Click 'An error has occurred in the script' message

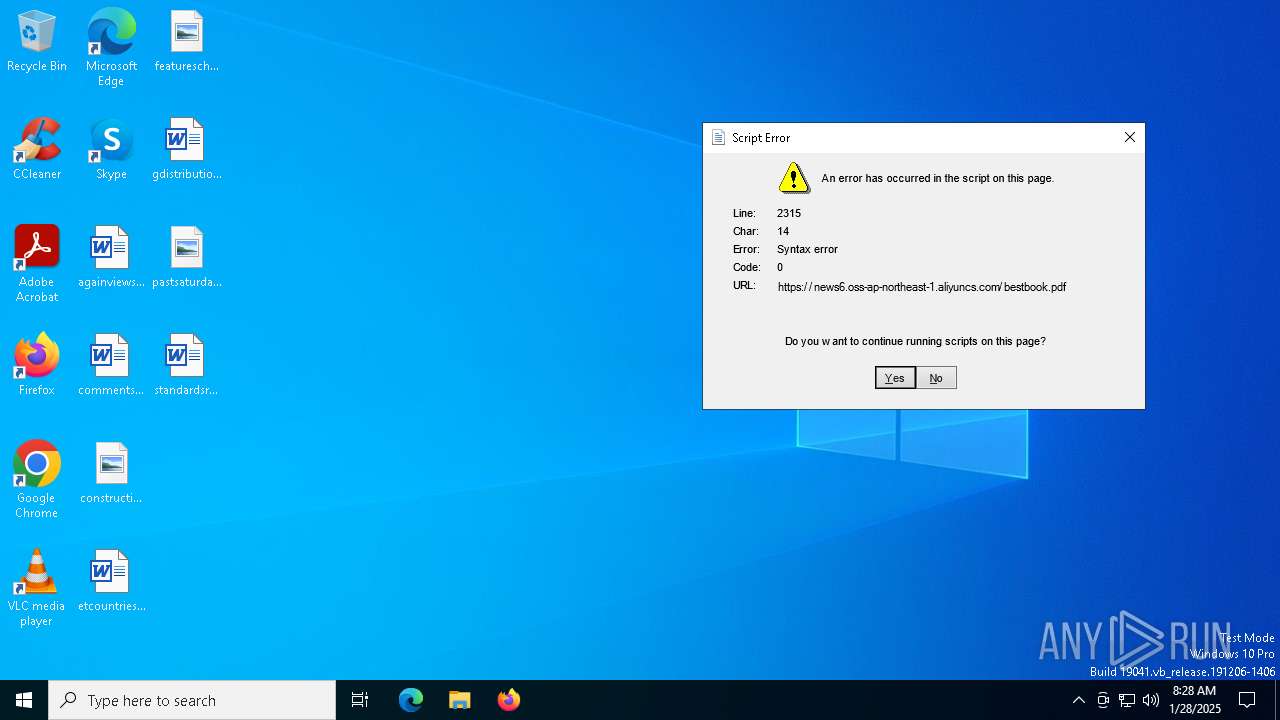pos(938,178)
